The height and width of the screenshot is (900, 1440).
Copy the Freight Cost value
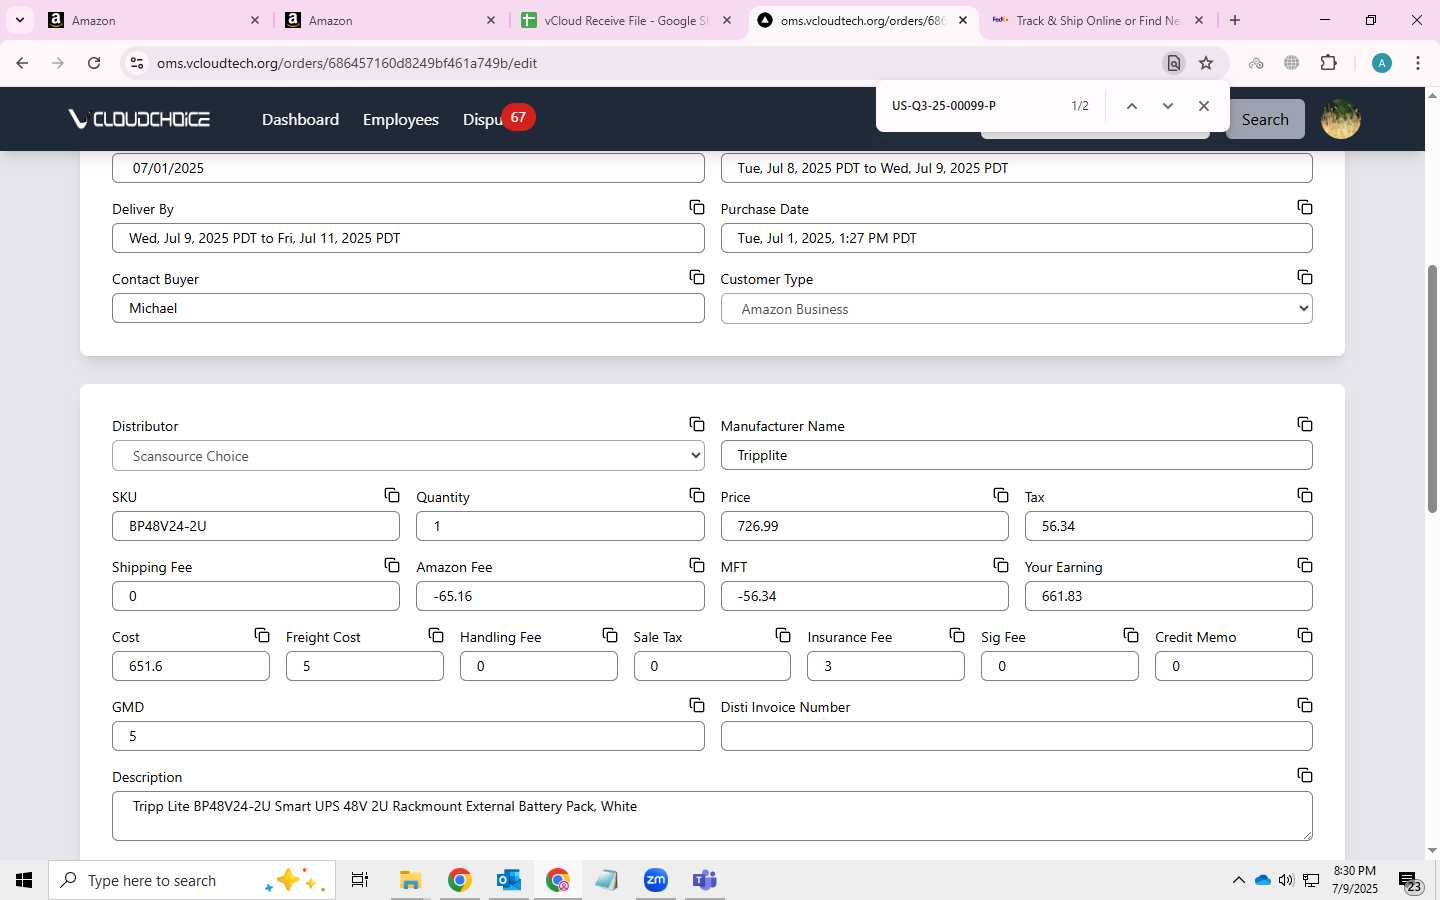[x=436, y=635]
